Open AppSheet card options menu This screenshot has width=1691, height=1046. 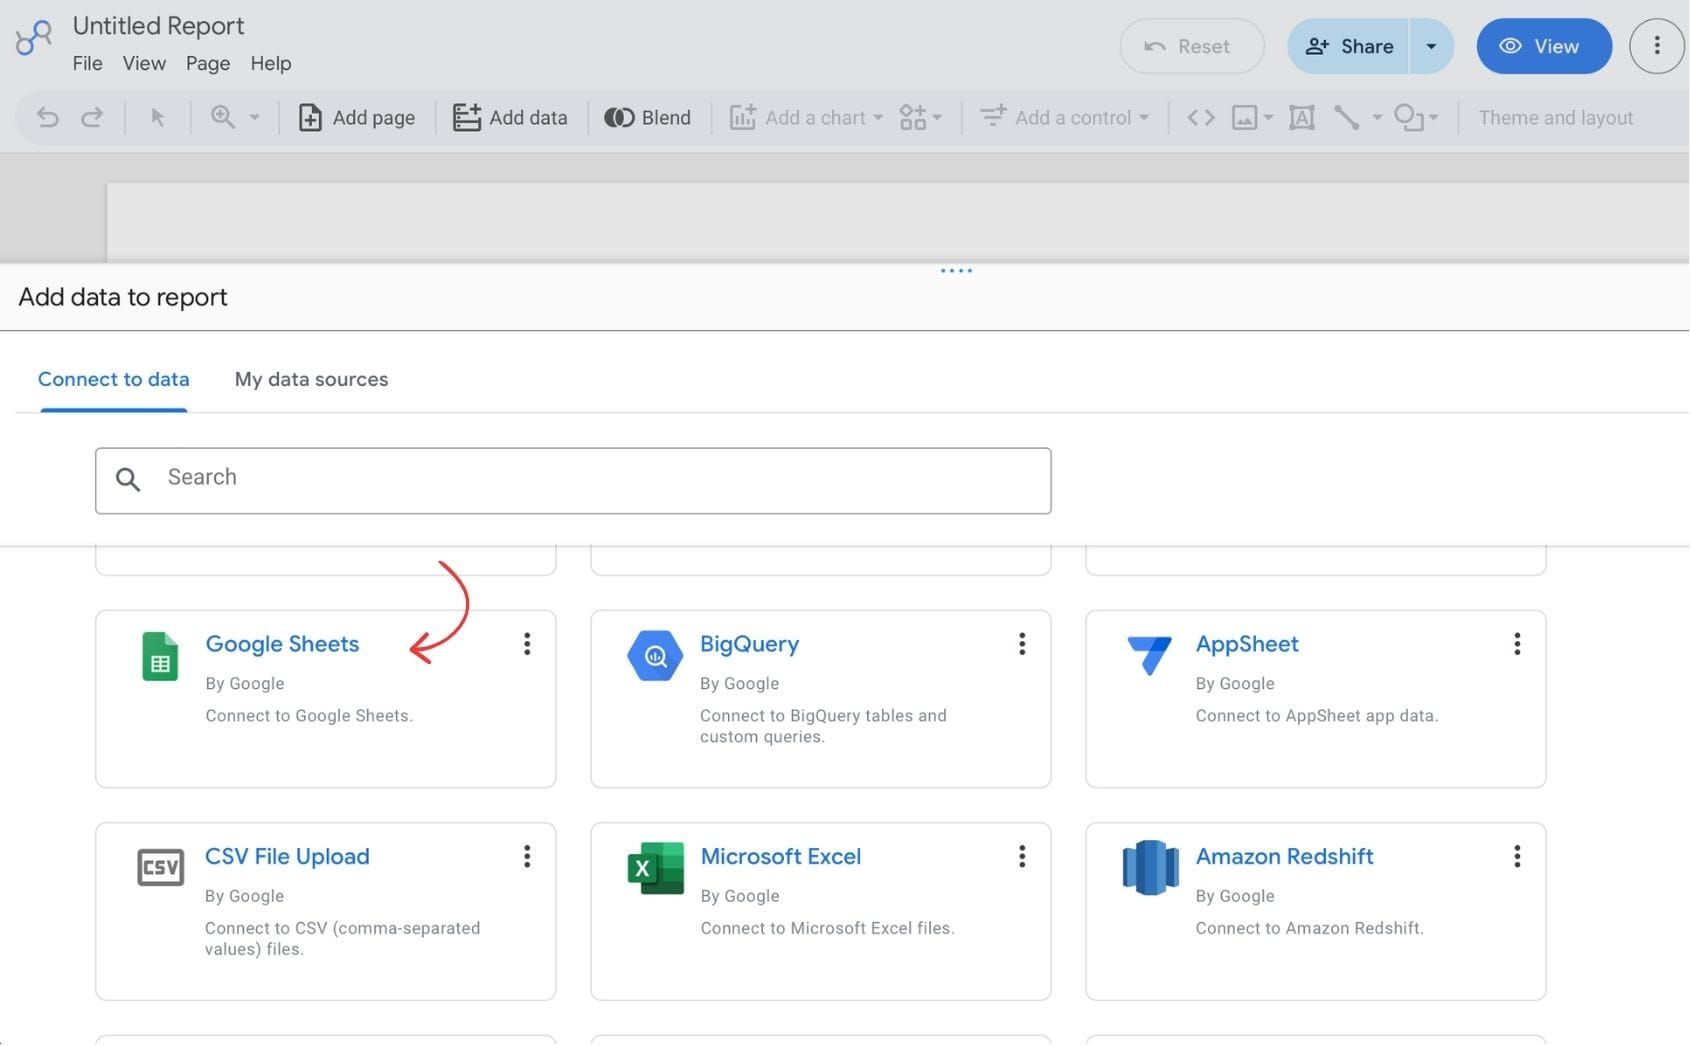[x=1517, y=644]
